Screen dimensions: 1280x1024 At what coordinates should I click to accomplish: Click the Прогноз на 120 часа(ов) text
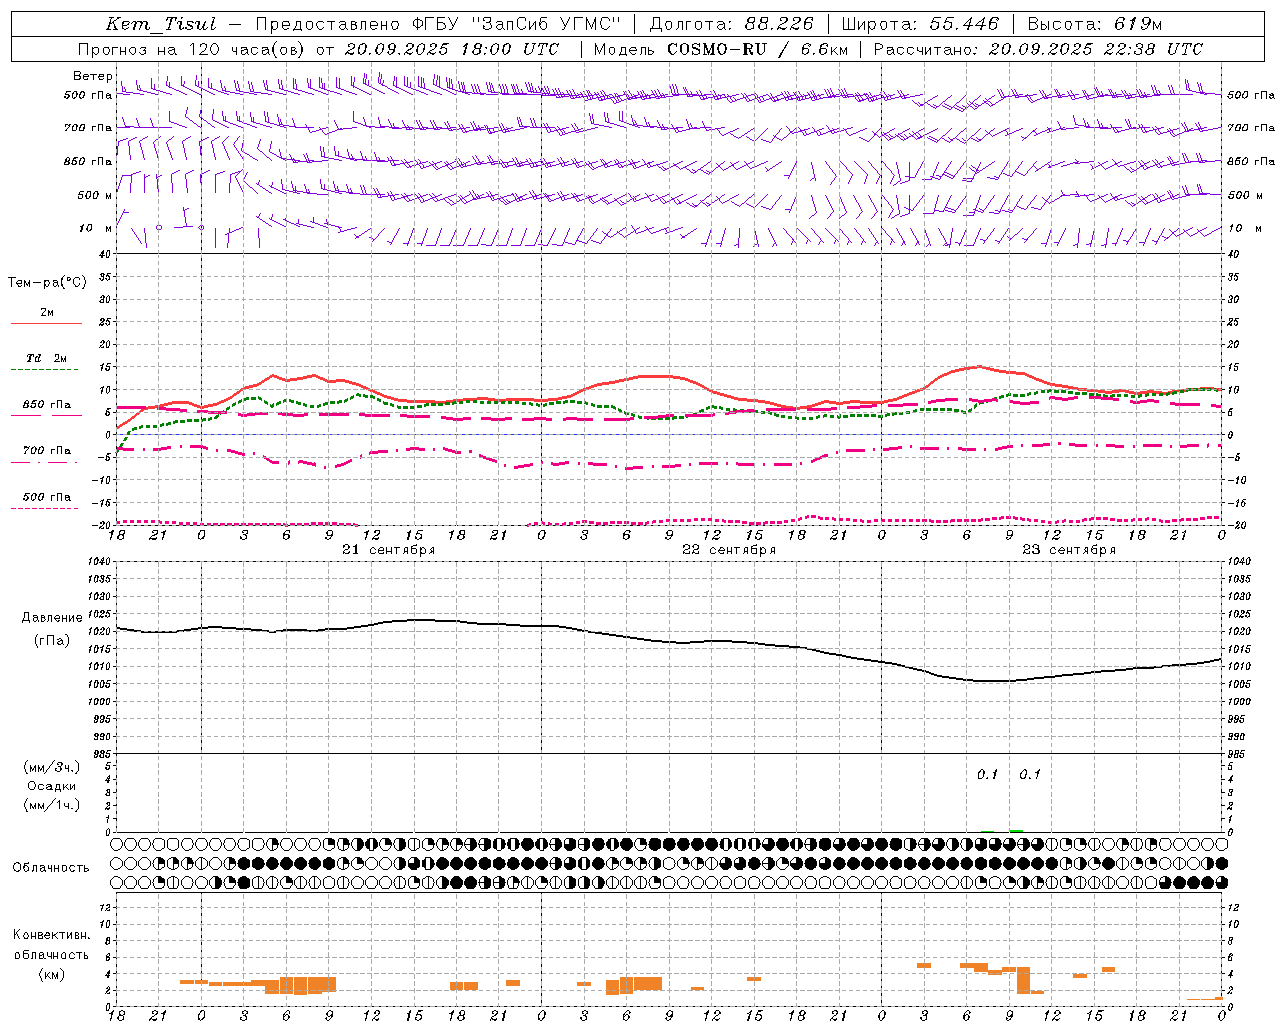(x=191, y=49)
